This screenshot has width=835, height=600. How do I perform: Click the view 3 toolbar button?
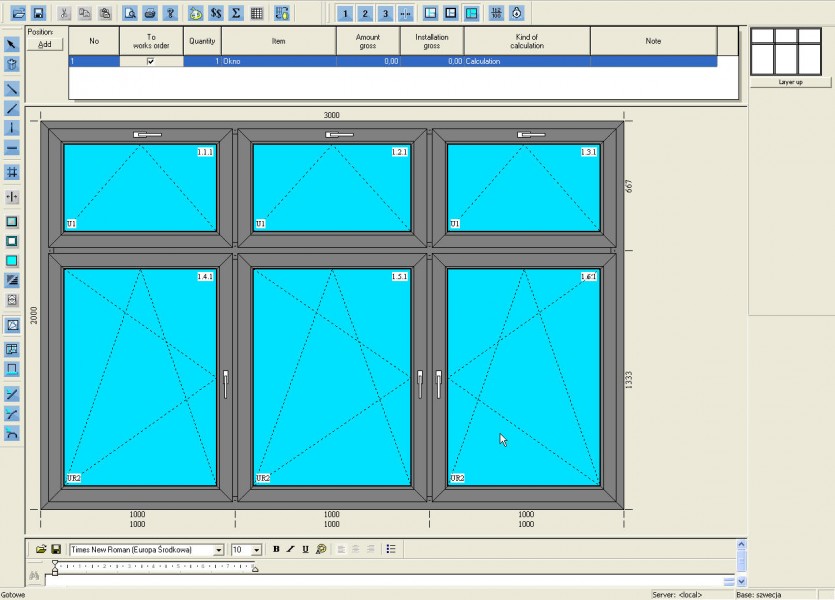click(385, 13)
